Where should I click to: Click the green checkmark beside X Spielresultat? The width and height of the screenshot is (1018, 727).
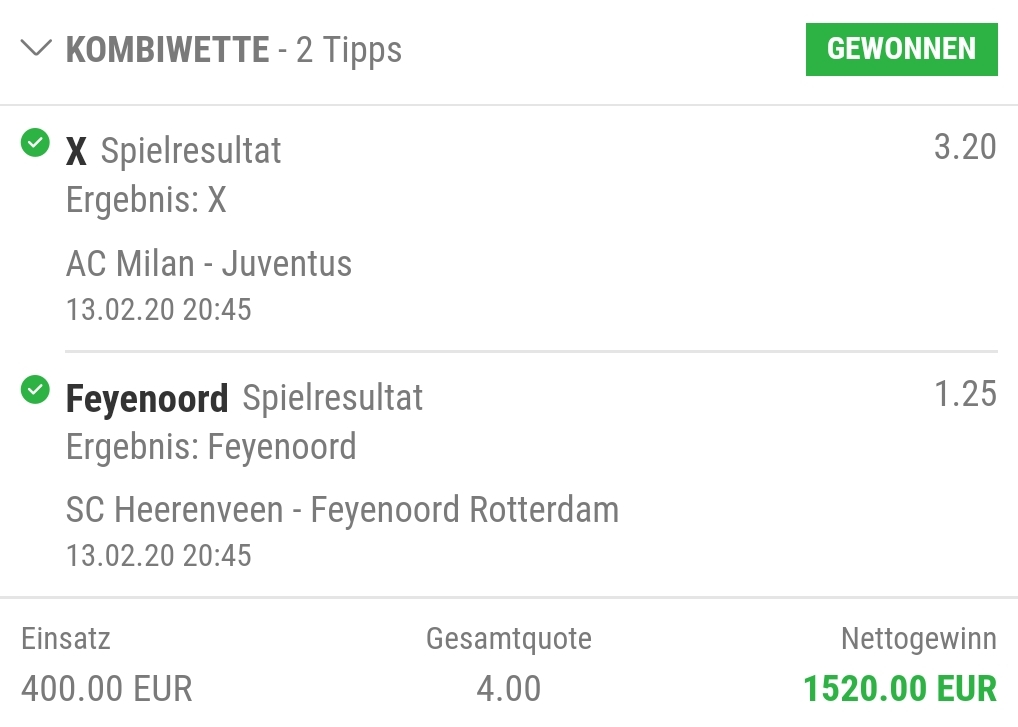tap(35, 144)
